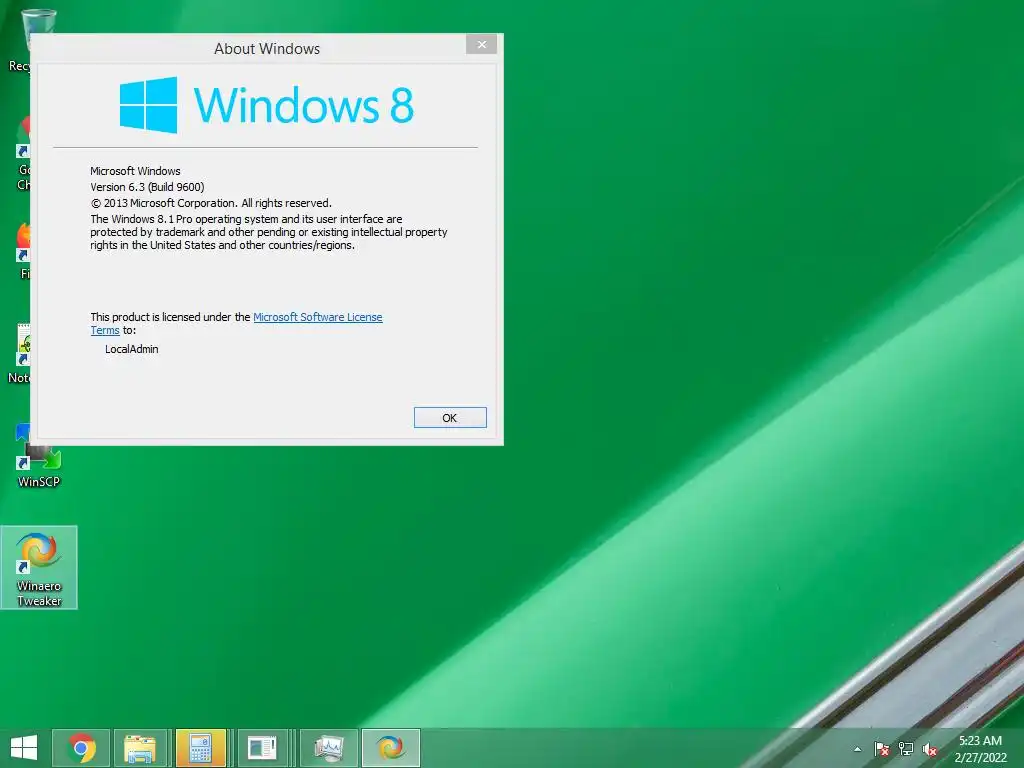This screenshot has height=768, width=1024.
Task: Switch to Winaero Tweaker in the taskbar
Action: (391, 748)
